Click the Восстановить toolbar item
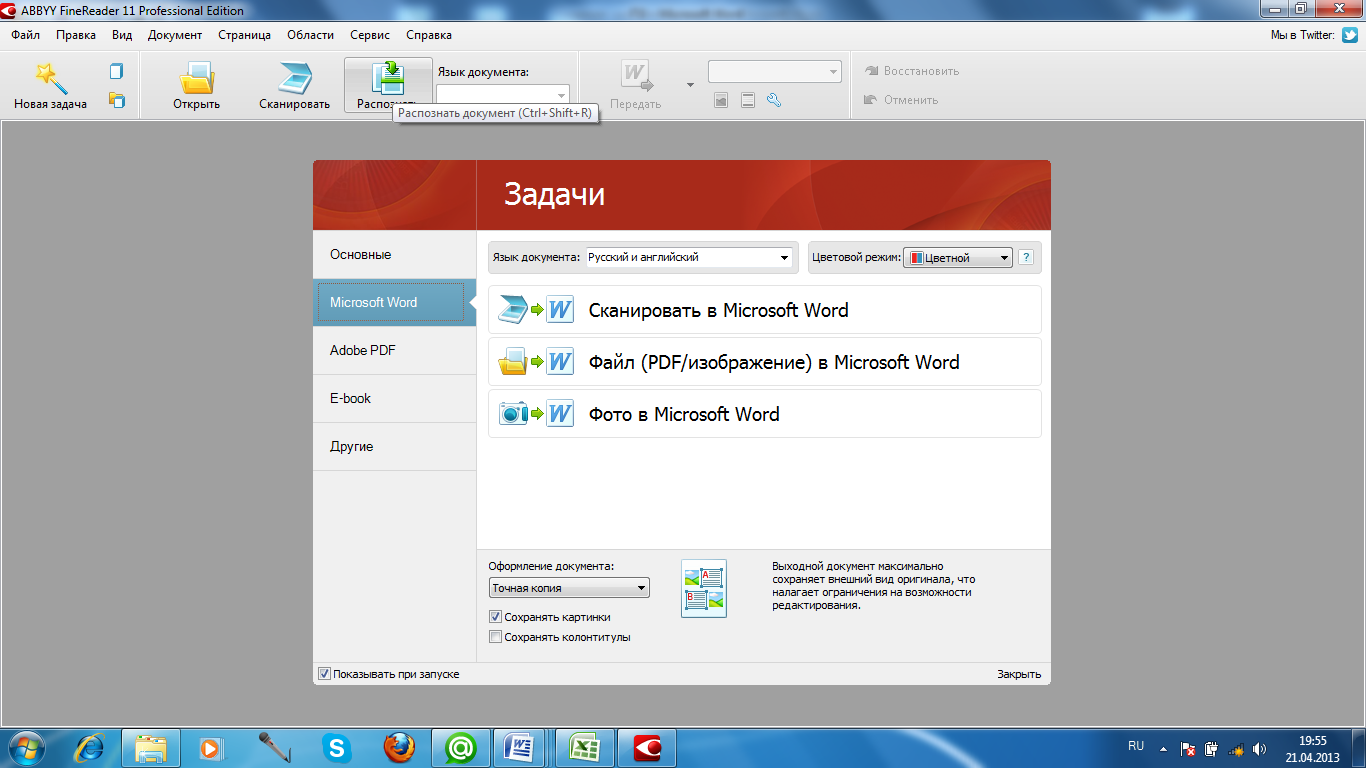The image size is (1366, 768). pyautogui.click(x=911, y=71)
